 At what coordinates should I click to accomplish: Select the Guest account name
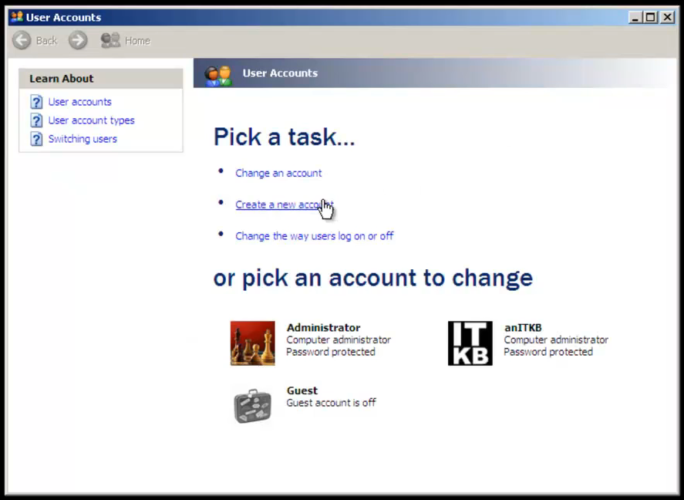(302, 391)
